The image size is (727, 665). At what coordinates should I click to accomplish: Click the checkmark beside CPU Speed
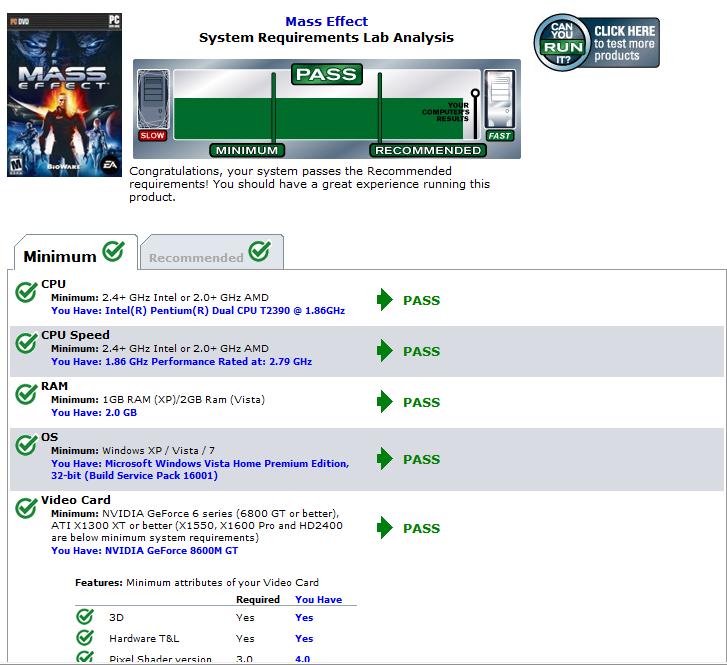click(x=26, y=343)
